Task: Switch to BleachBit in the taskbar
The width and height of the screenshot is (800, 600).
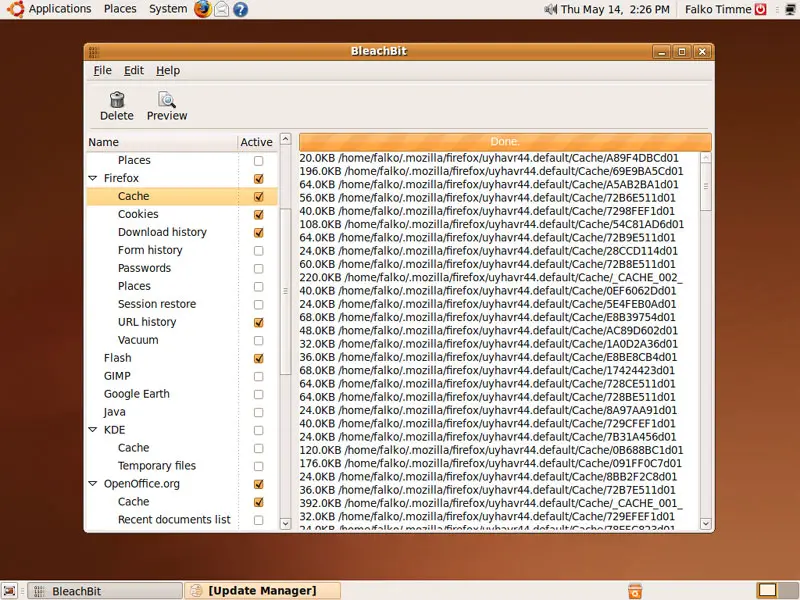Action: pyautogui.click(x=105, y=591)
